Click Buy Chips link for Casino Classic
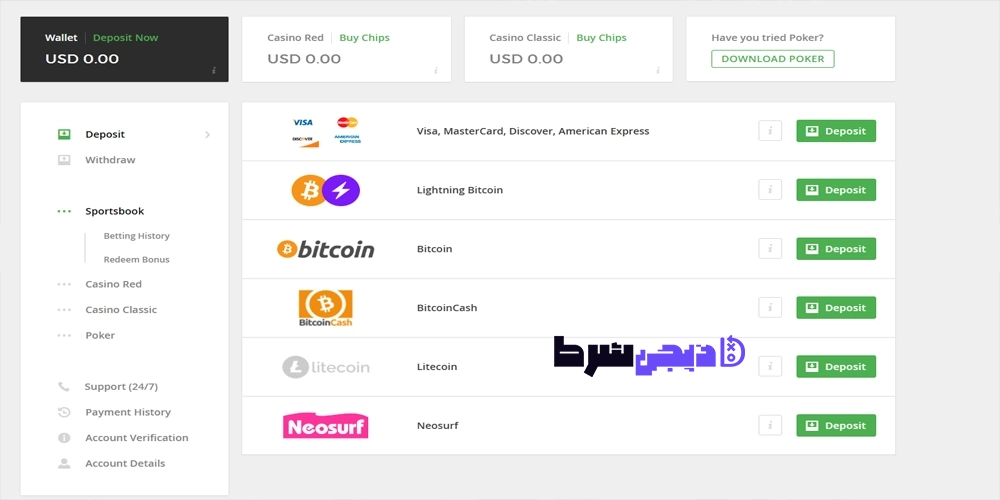Viewport: 1000px width, 500px height. coord(601,38)
